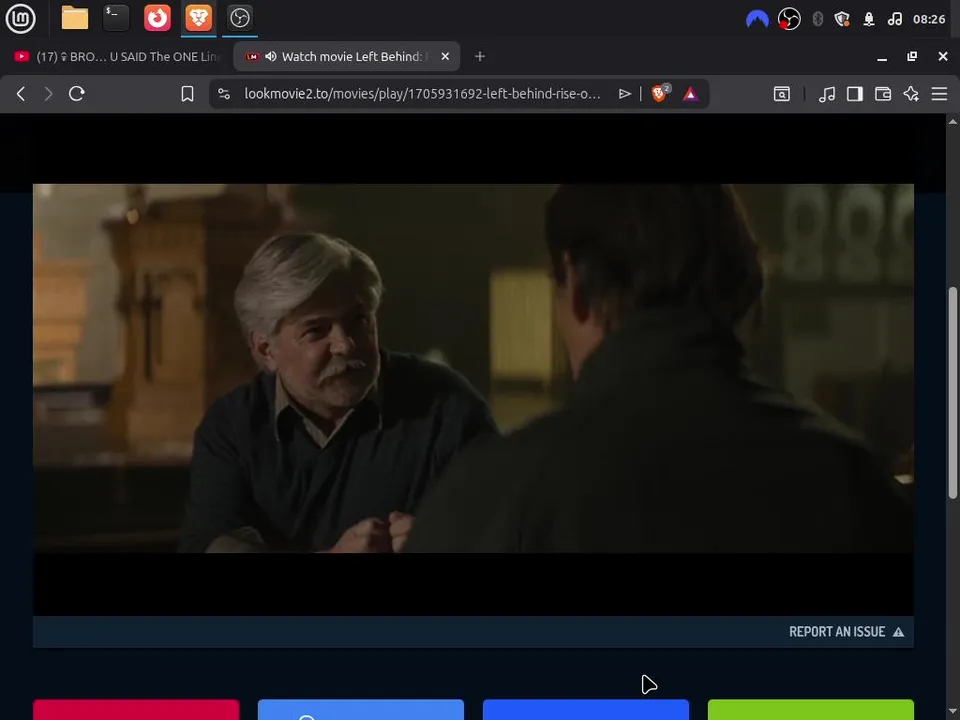Toggle the browser sidebar panel

click(x=855, y=94)
